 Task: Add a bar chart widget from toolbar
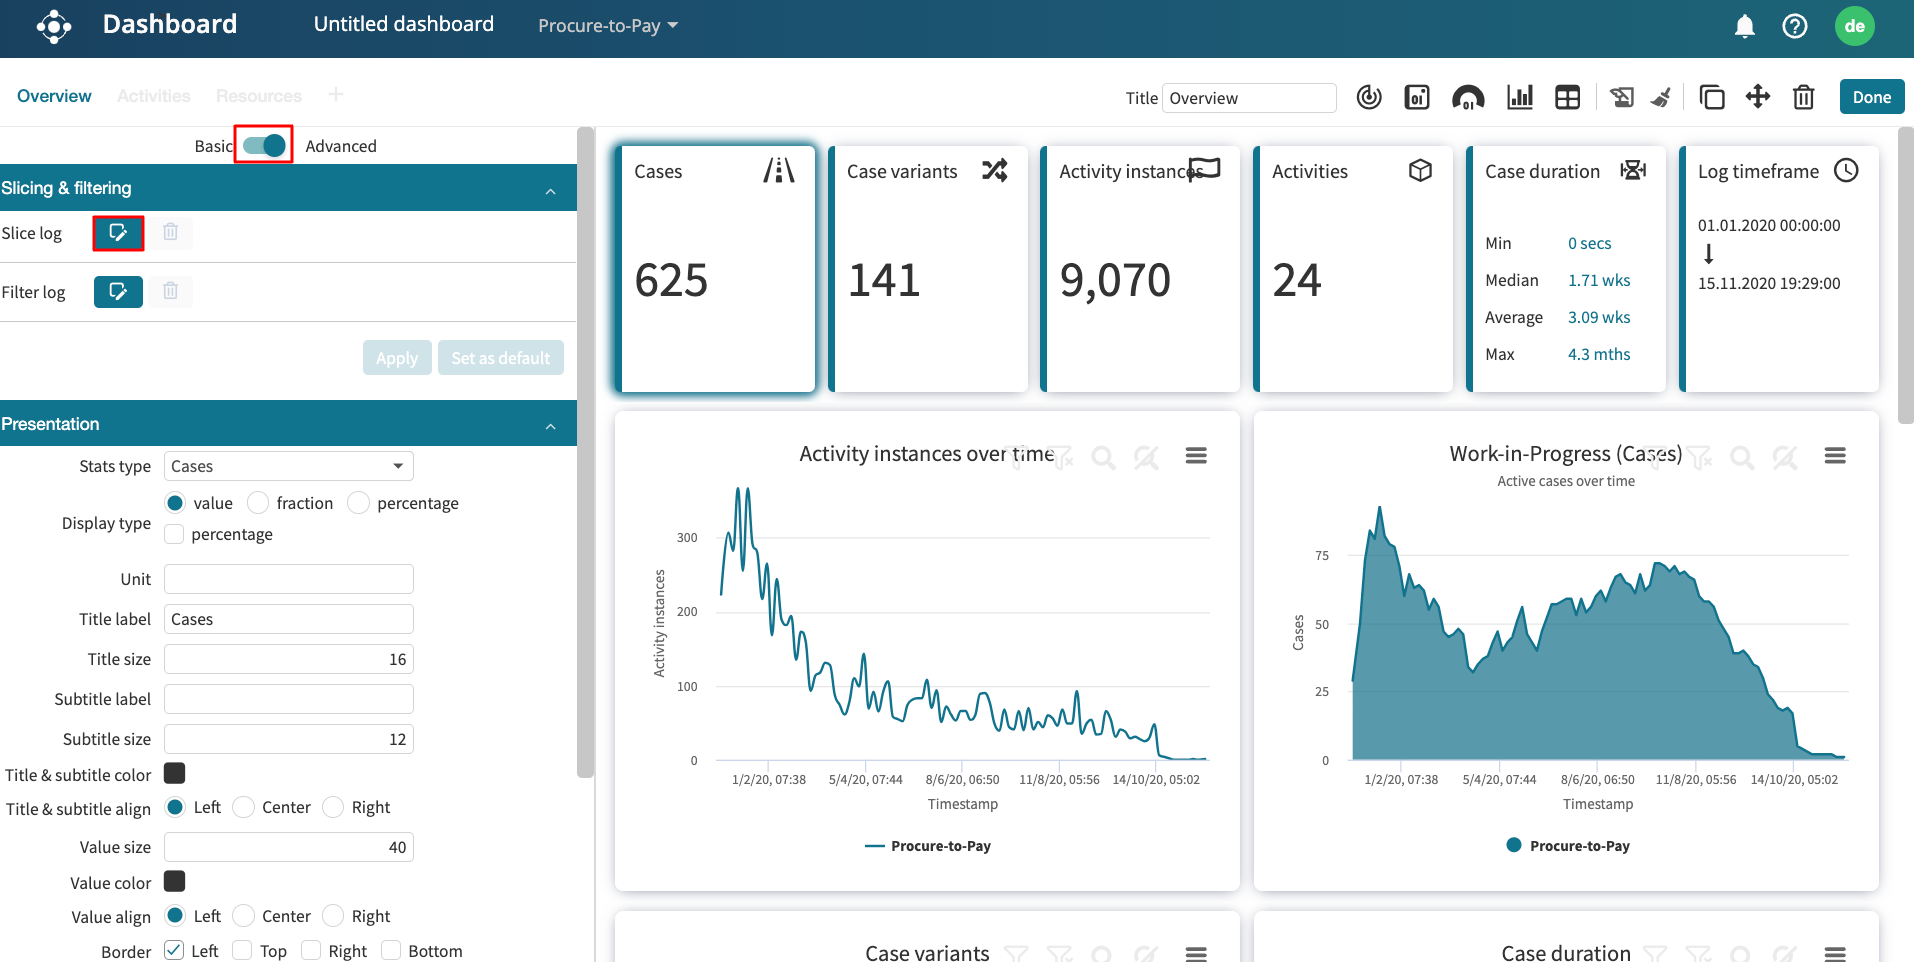click(1519, 97)
